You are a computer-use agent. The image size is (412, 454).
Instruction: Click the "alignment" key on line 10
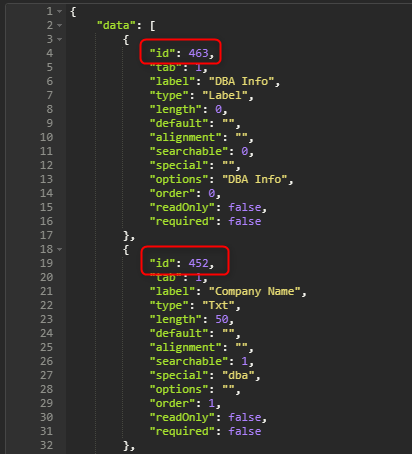point(185,137)
